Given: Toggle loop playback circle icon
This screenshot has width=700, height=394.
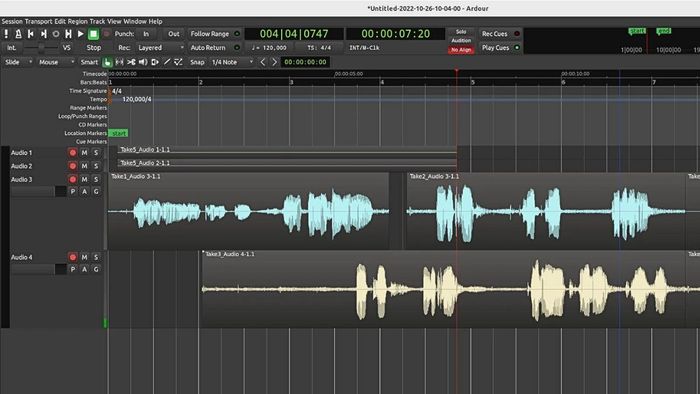Looking at the screenshot, I should (56, 34).
